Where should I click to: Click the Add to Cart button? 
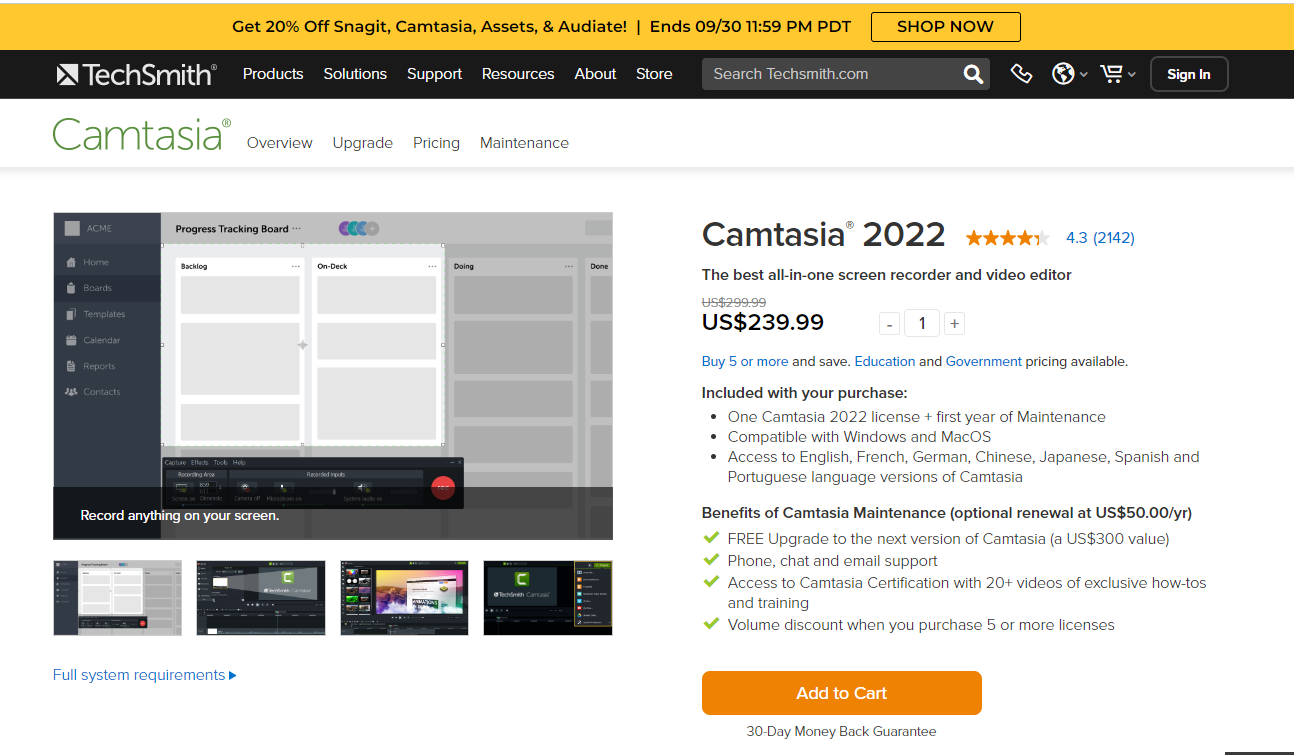click(842, 693)
